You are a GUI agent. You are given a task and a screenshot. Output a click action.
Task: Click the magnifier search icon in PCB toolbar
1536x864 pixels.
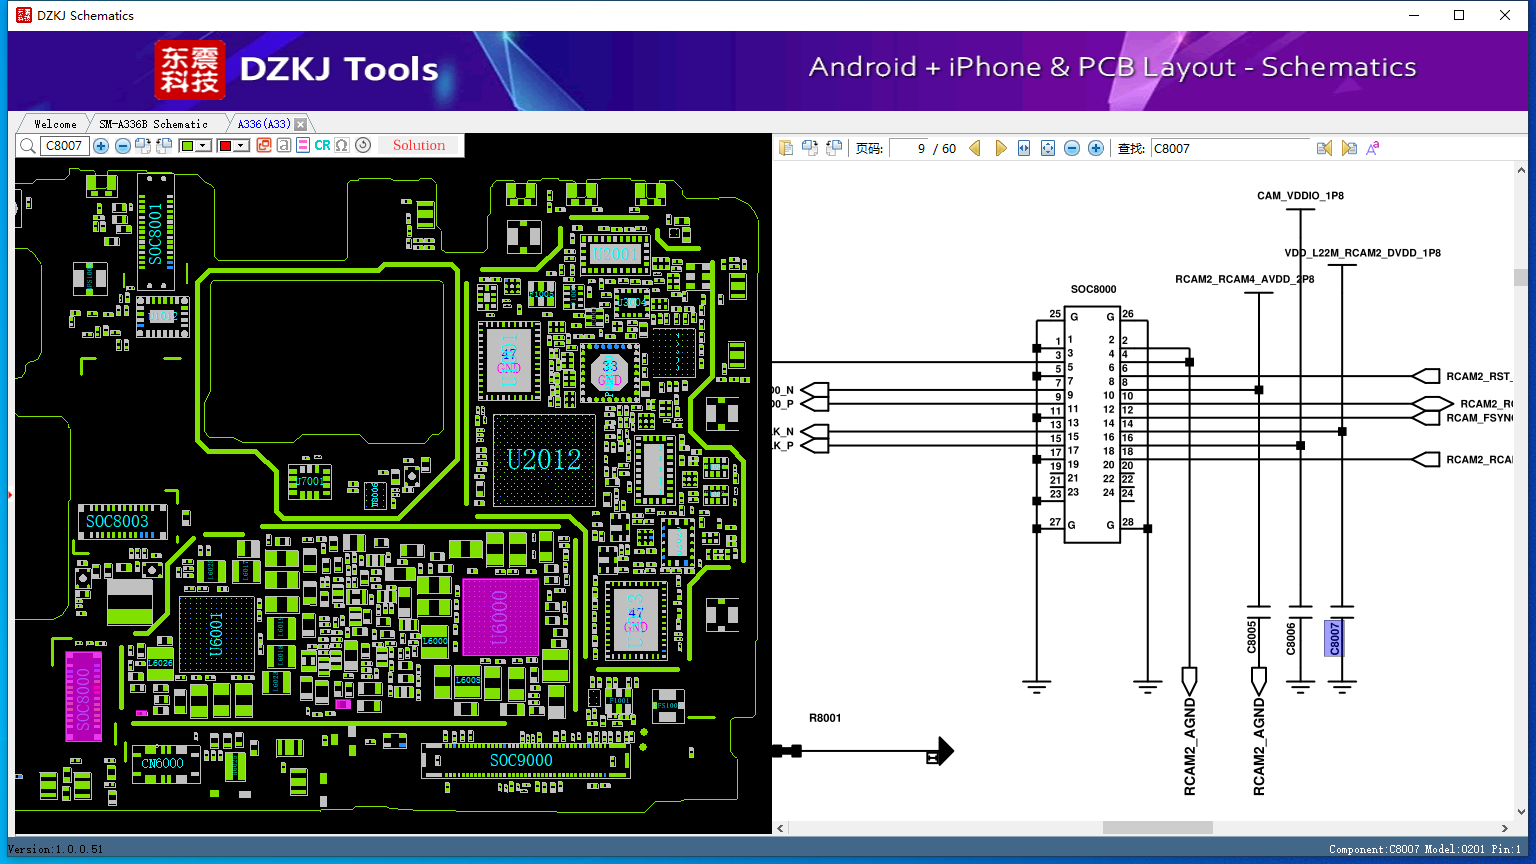[28, 146]
